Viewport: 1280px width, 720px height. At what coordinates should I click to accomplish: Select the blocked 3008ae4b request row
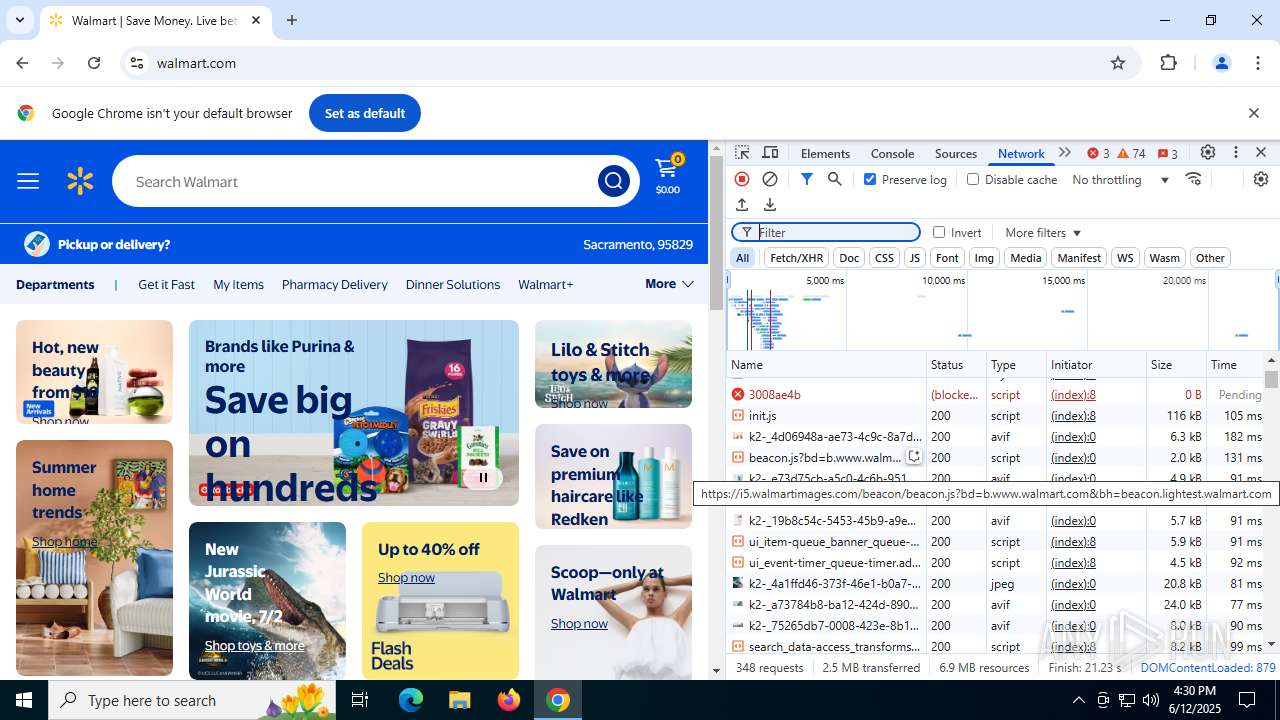coord(995,394)
